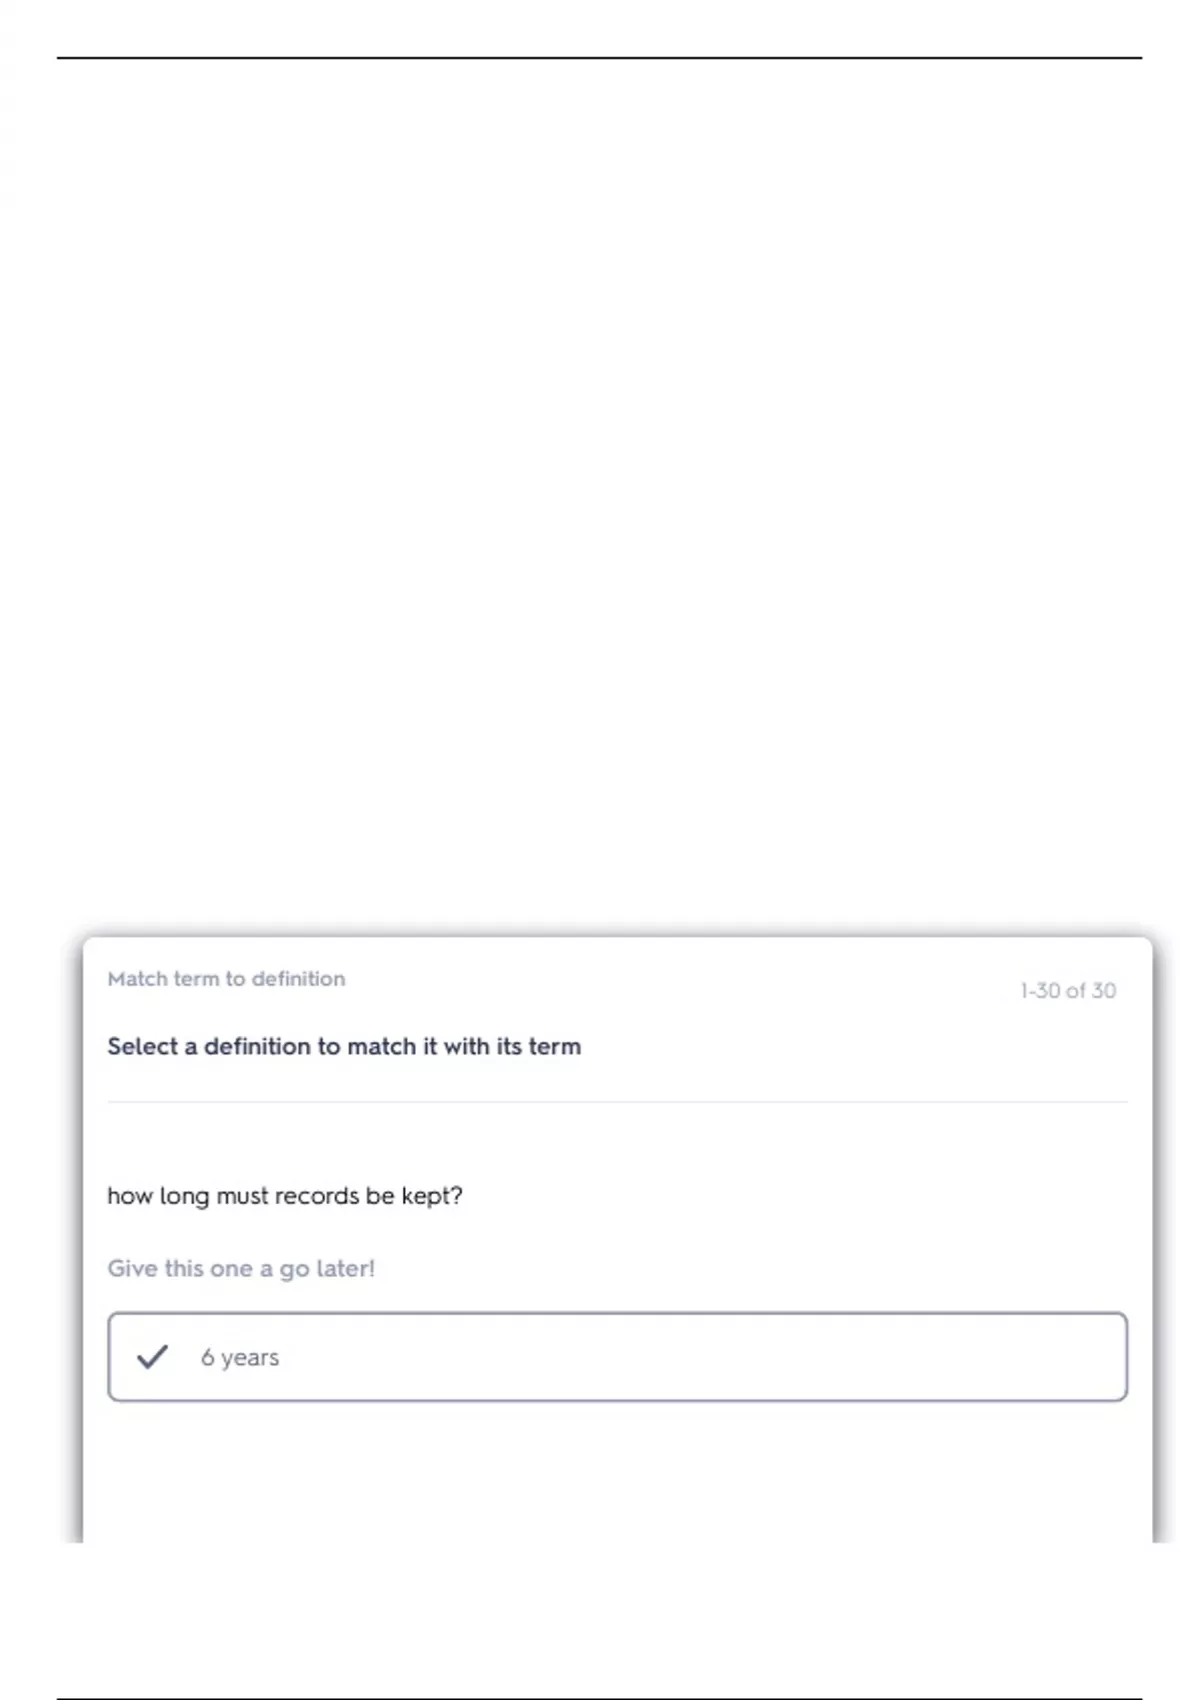The height and width of the screenshot is (1700, 1200).
Task: Click the horizontal rule at the page top
Action: tap(599, 58)
